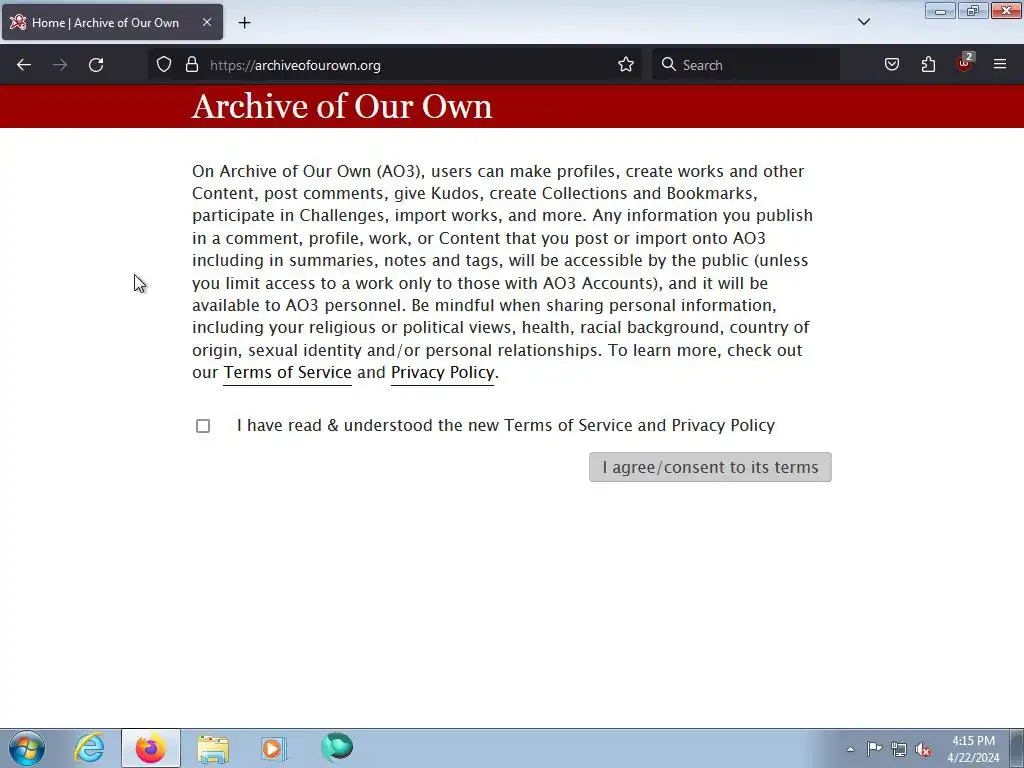This screenshot has width=1024, height=768.
Task: Bookmark this page with the star icon
Action: pyautogui.click(x=626, y=64)
